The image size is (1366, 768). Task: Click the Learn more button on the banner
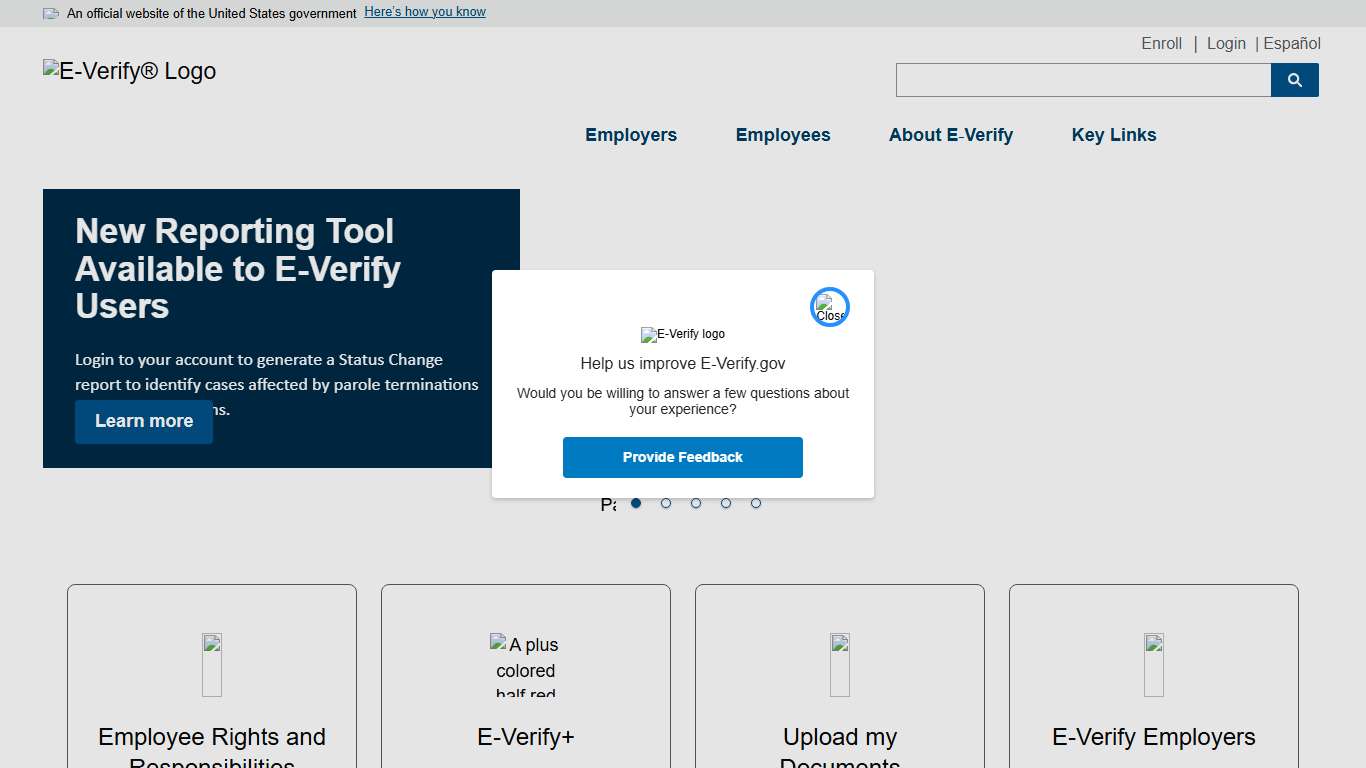coord(143,421)
